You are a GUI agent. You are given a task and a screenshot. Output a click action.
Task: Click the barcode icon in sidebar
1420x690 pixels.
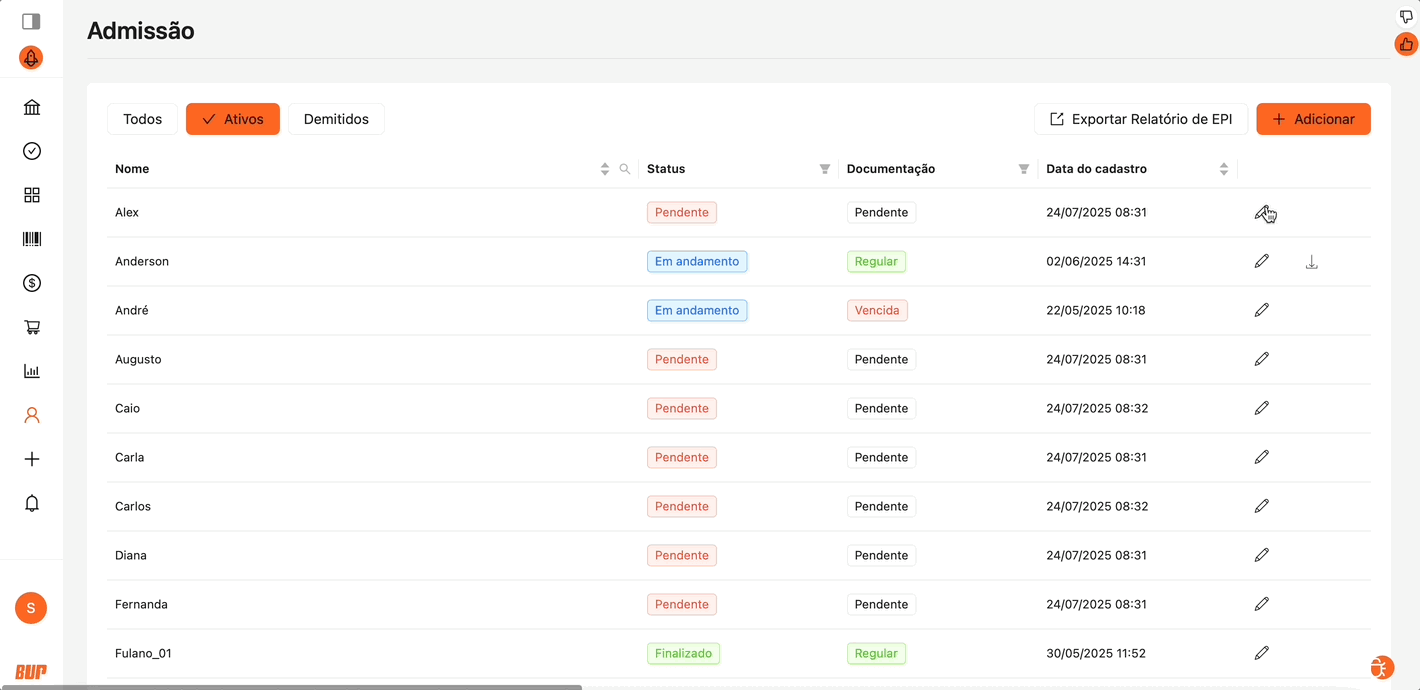tap(32, 239)
